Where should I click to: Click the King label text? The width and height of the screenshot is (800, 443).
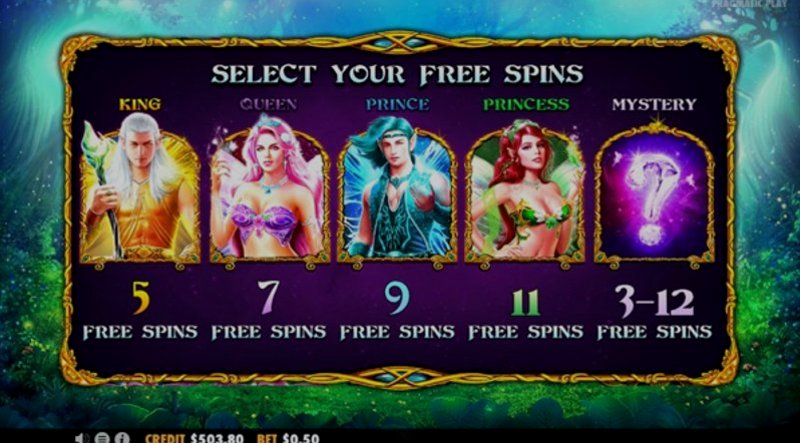point(140,105)
